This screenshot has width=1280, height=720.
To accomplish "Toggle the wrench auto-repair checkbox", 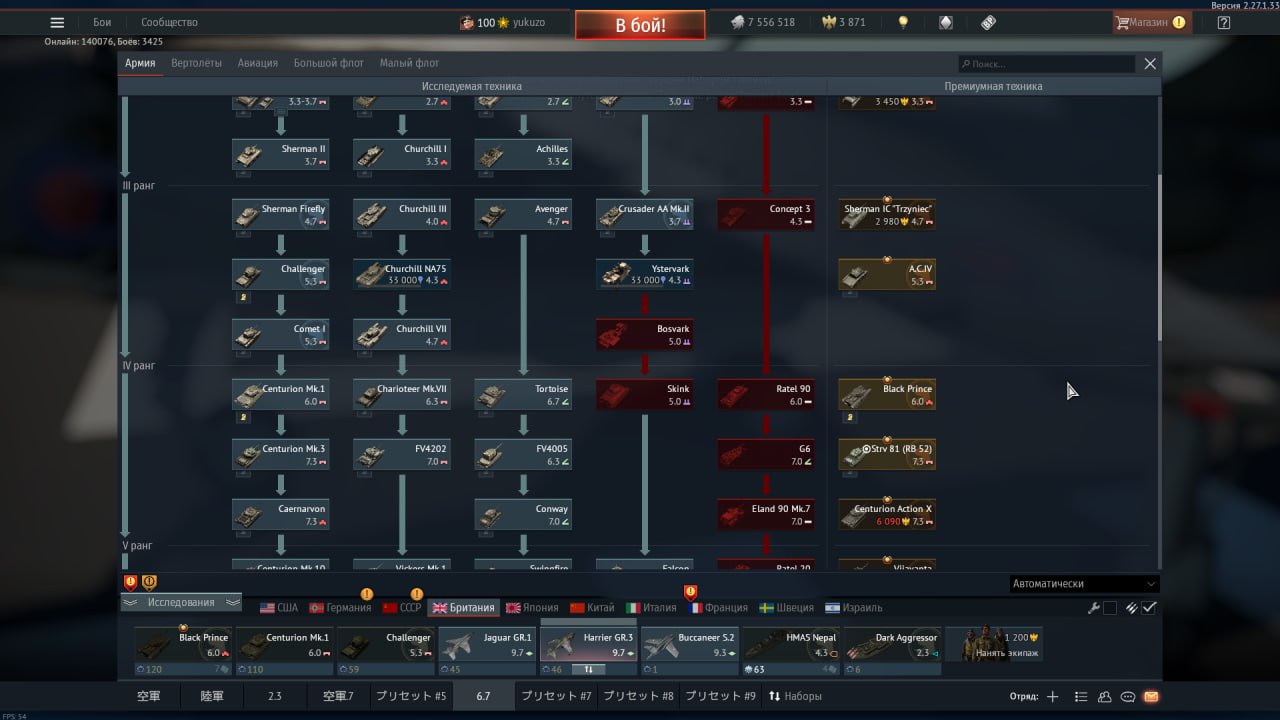I will pos(1110,607).
